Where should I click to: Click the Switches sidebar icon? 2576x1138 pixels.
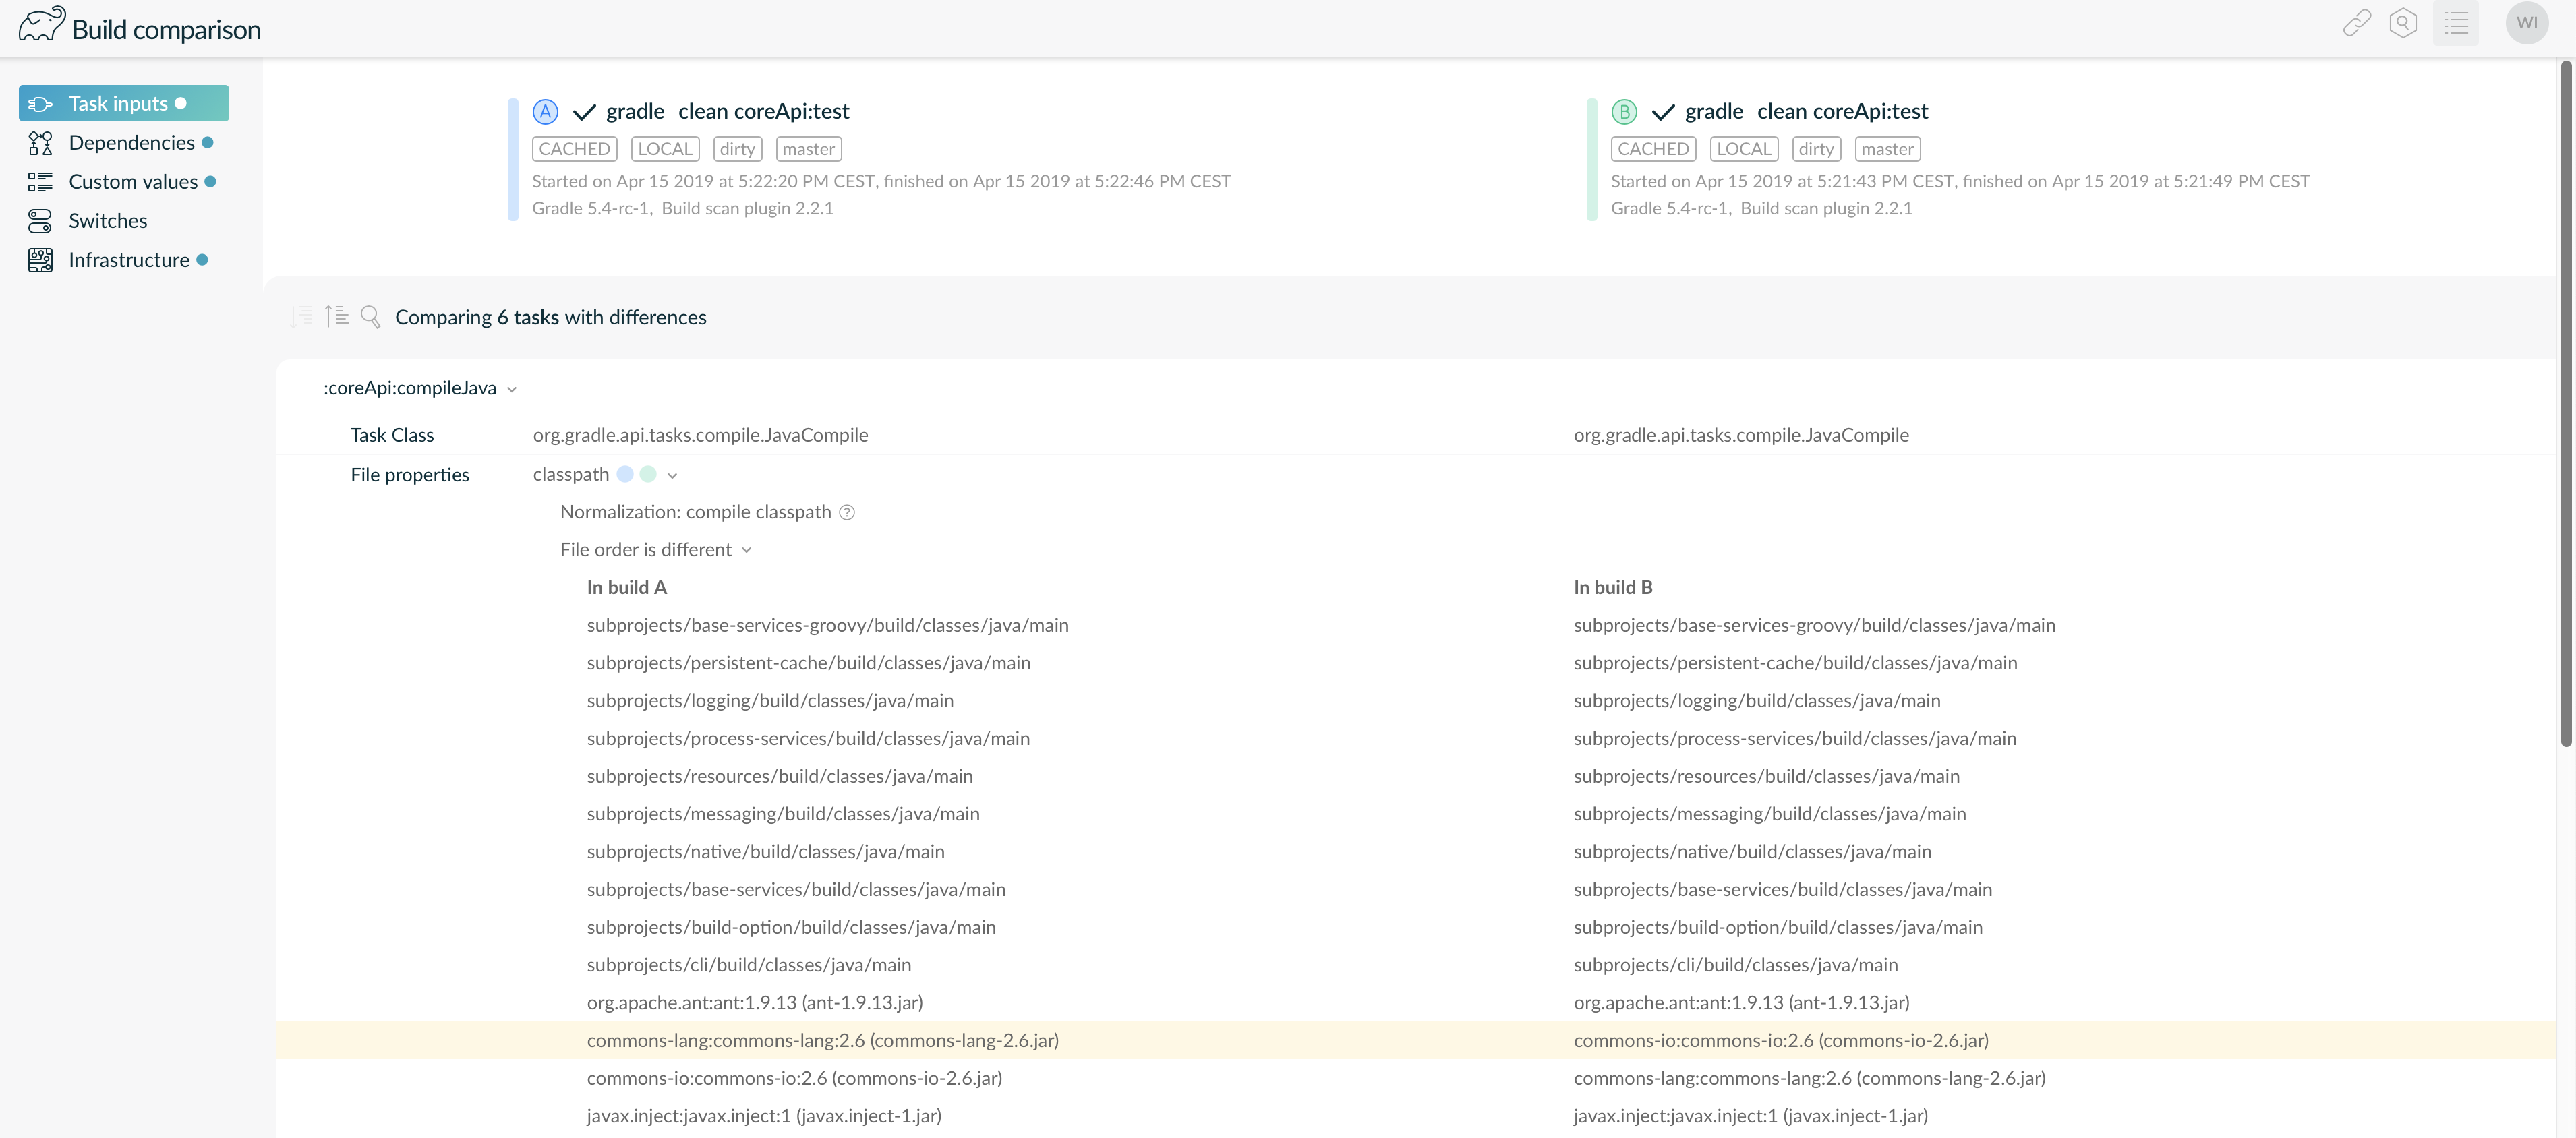tap(40, 220)
